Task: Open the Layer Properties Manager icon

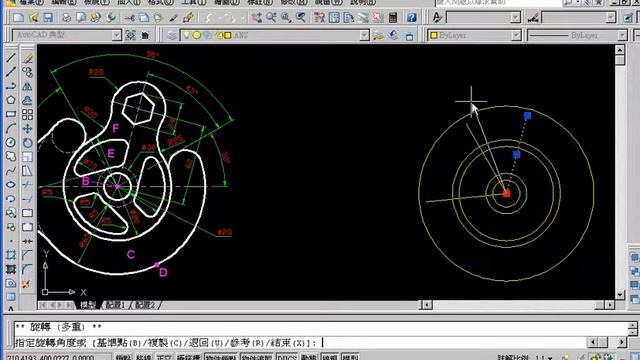Action: (x=172, y=36)
